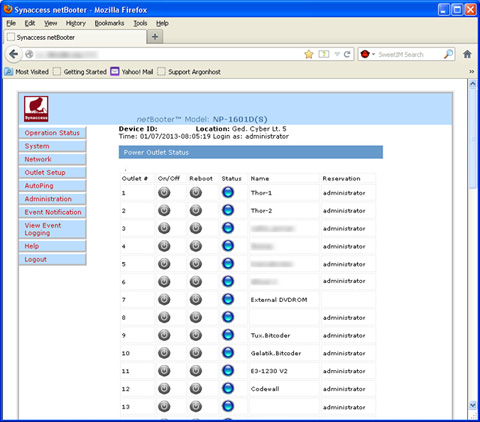Reboot outlet 11 E3-1230 V2

click(x=196, y=371)
